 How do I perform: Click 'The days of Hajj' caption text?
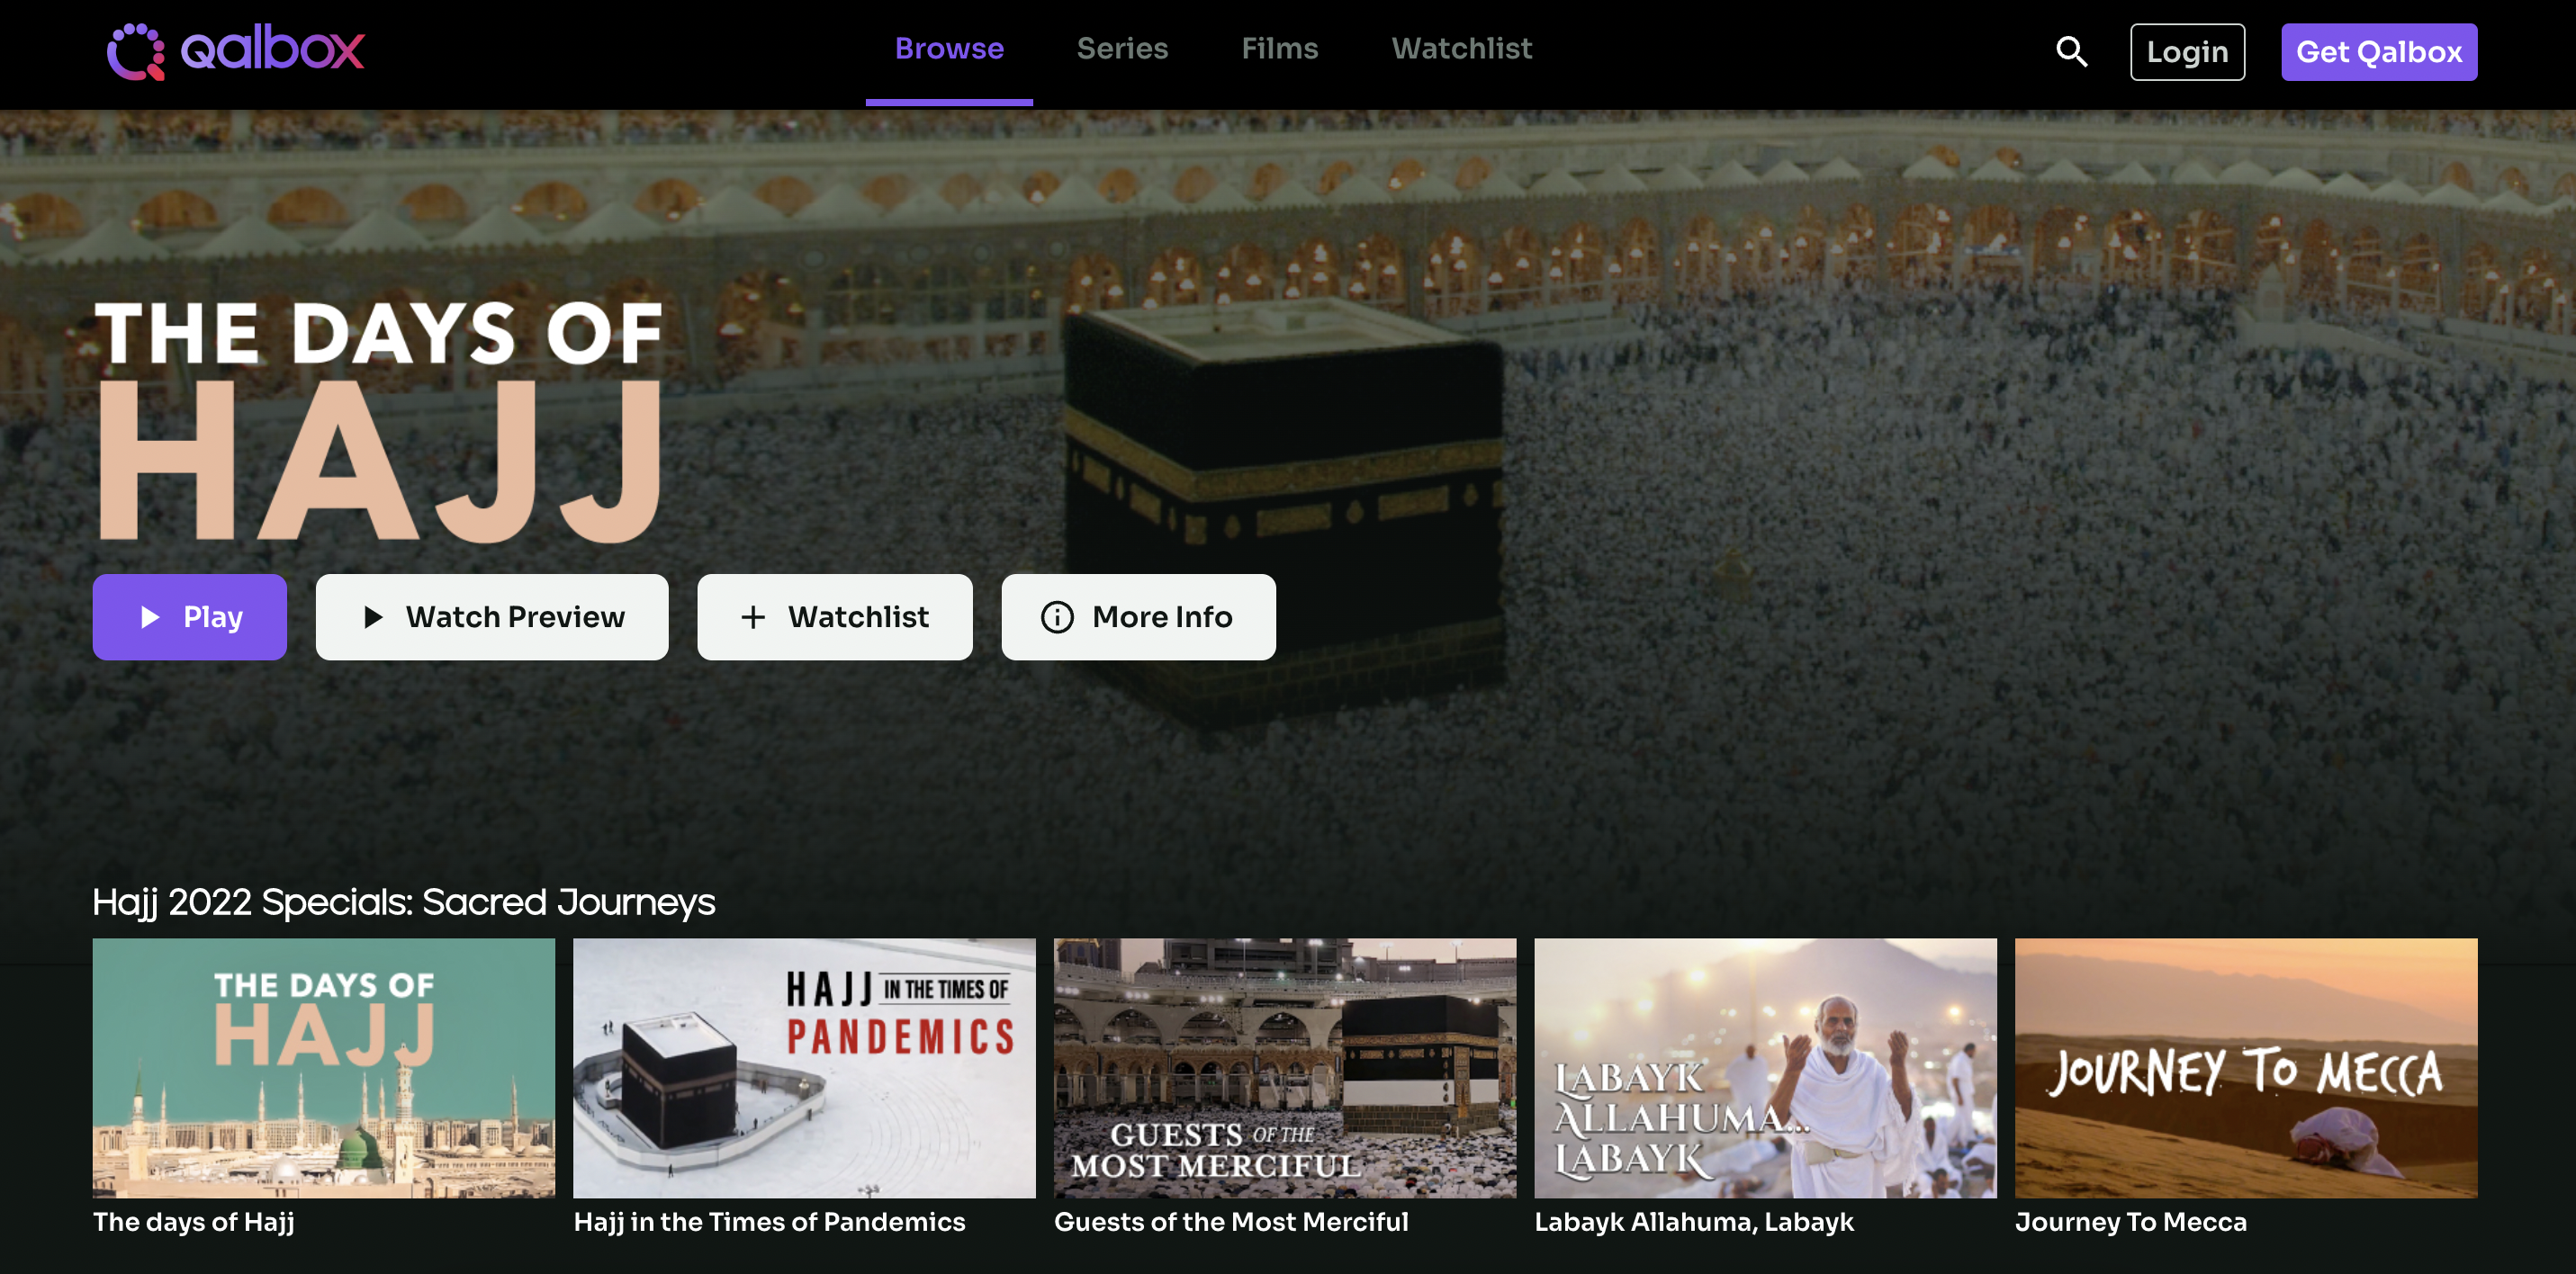point(194,1222)
